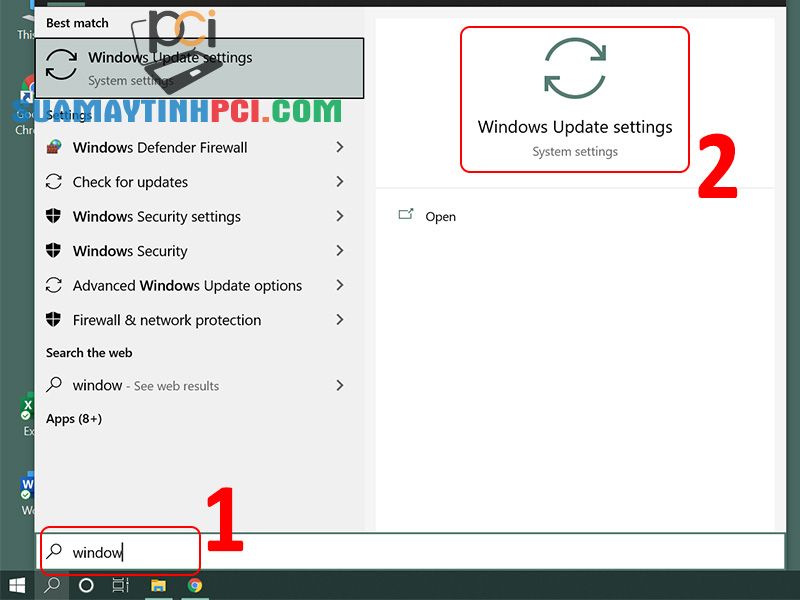This screenshot has height=600, width=800.
Task: Click the shield icon for Windows Security settings
Action: point(55,216)
